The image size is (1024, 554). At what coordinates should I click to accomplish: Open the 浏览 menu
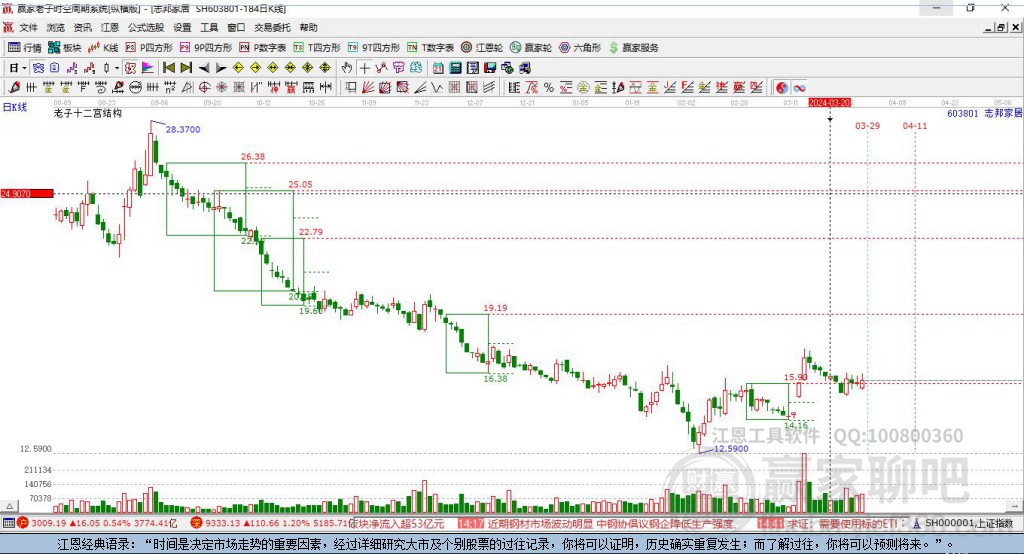(x=56, y=27)
